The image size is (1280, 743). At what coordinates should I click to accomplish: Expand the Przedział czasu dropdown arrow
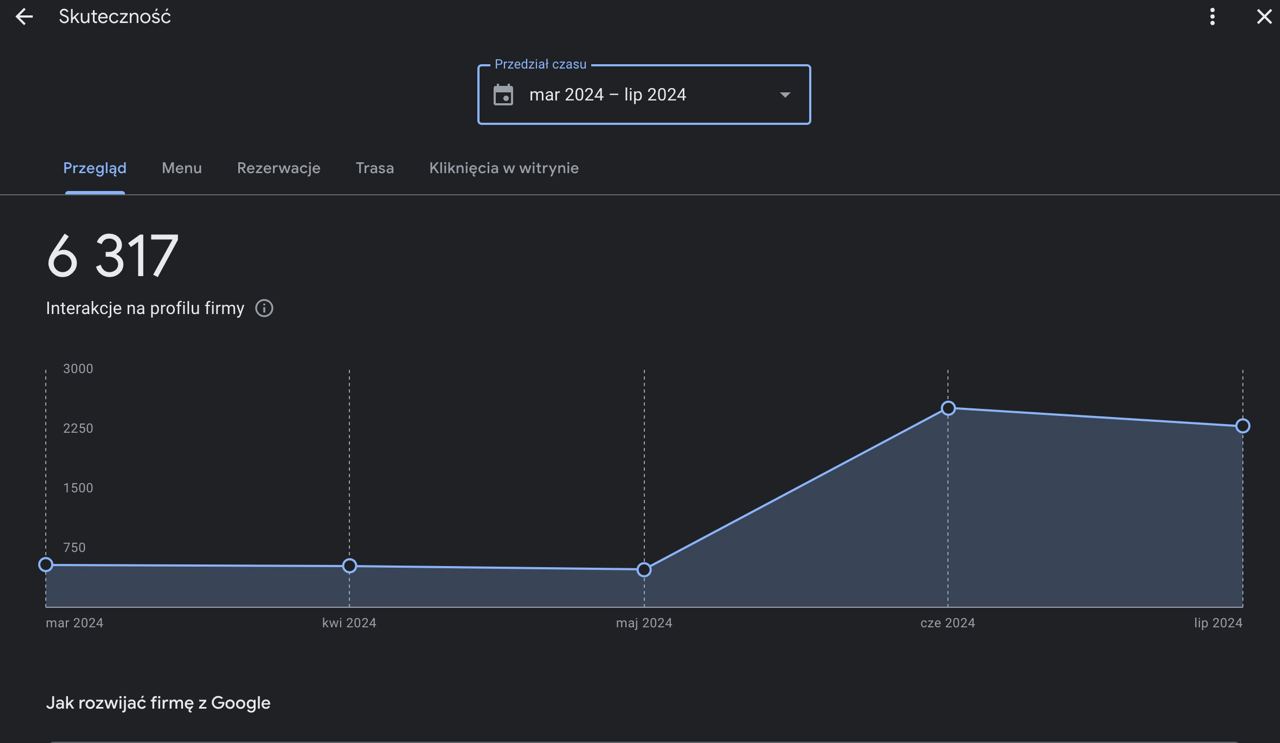coord(785,95)
